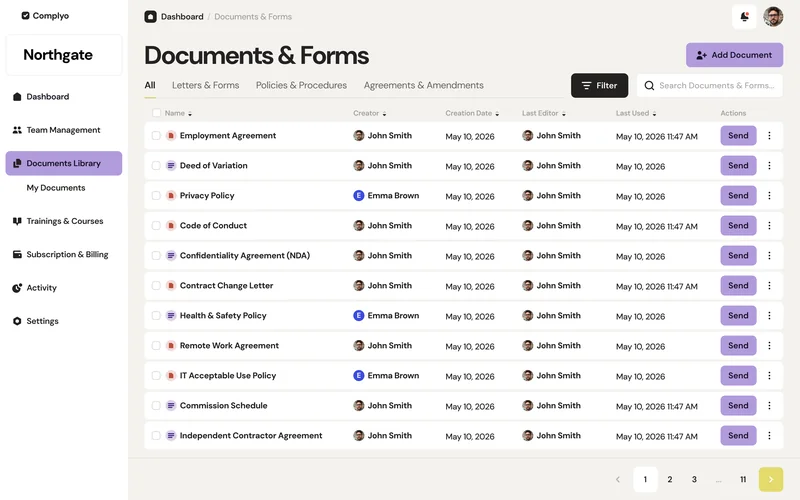The image size is (800, 500).
Task: Click the Settings gear icon in sidebar
Action: coord(17,321)
